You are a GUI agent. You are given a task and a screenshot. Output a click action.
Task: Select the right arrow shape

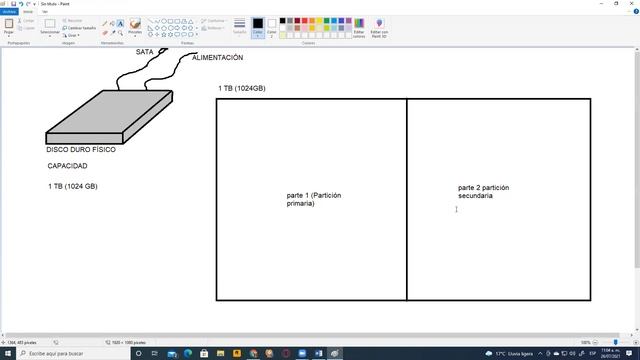tap(177, 28)
